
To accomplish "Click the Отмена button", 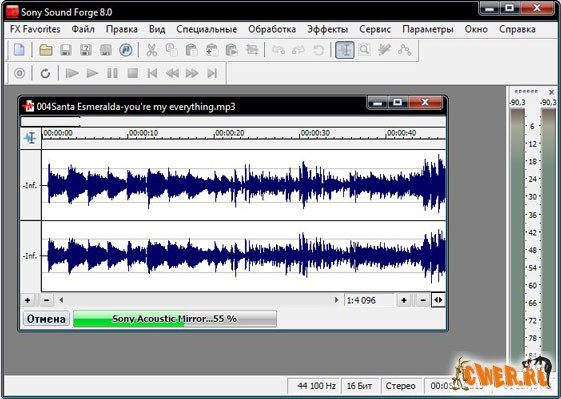I will tap(46, 319).
